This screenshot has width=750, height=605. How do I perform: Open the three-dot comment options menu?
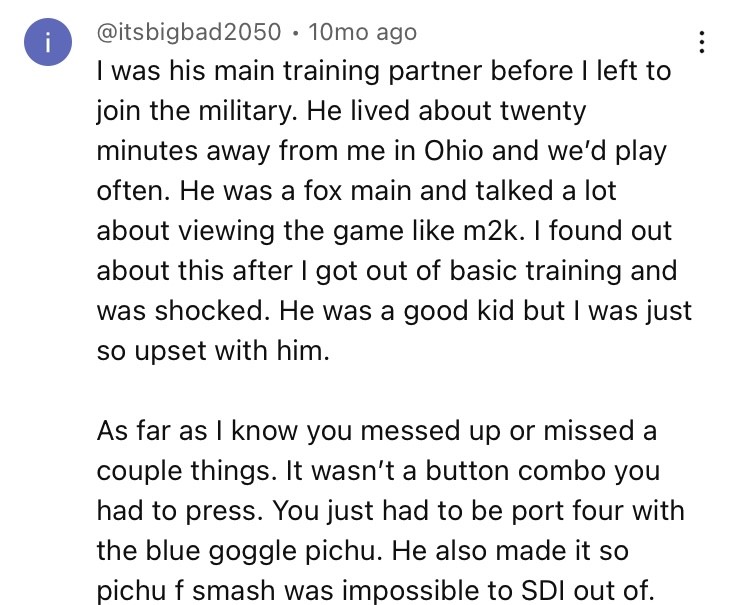pos(702,42)
